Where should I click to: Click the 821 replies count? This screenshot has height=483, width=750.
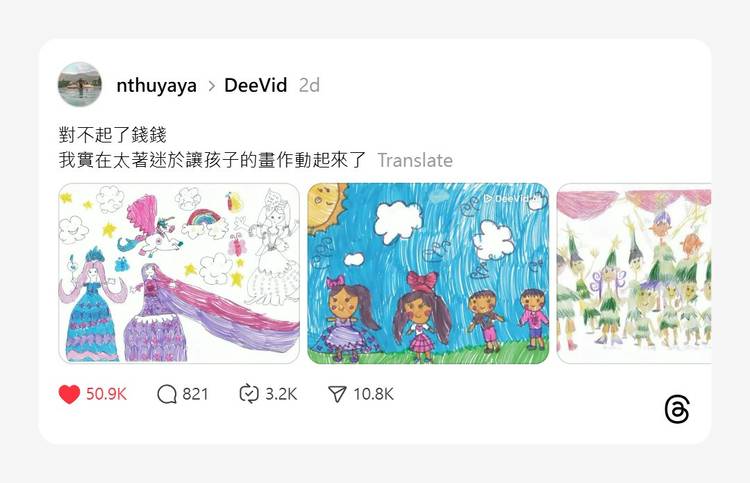195,394
